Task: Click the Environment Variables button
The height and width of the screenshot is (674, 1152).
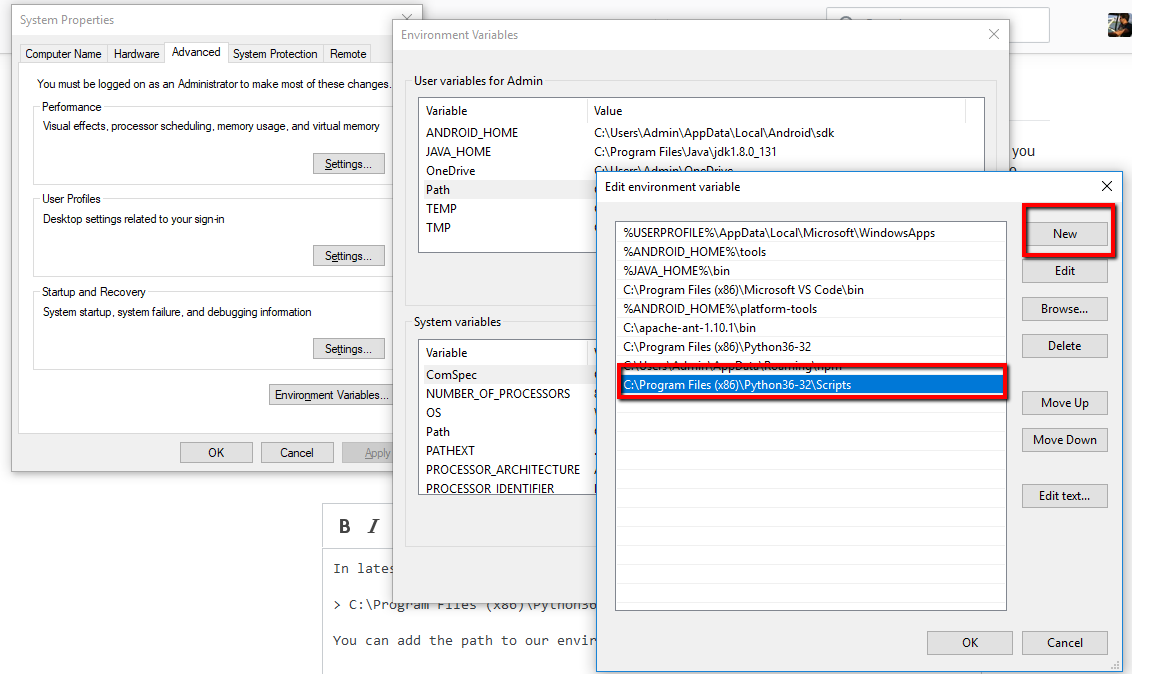Action: click(331, 395)
